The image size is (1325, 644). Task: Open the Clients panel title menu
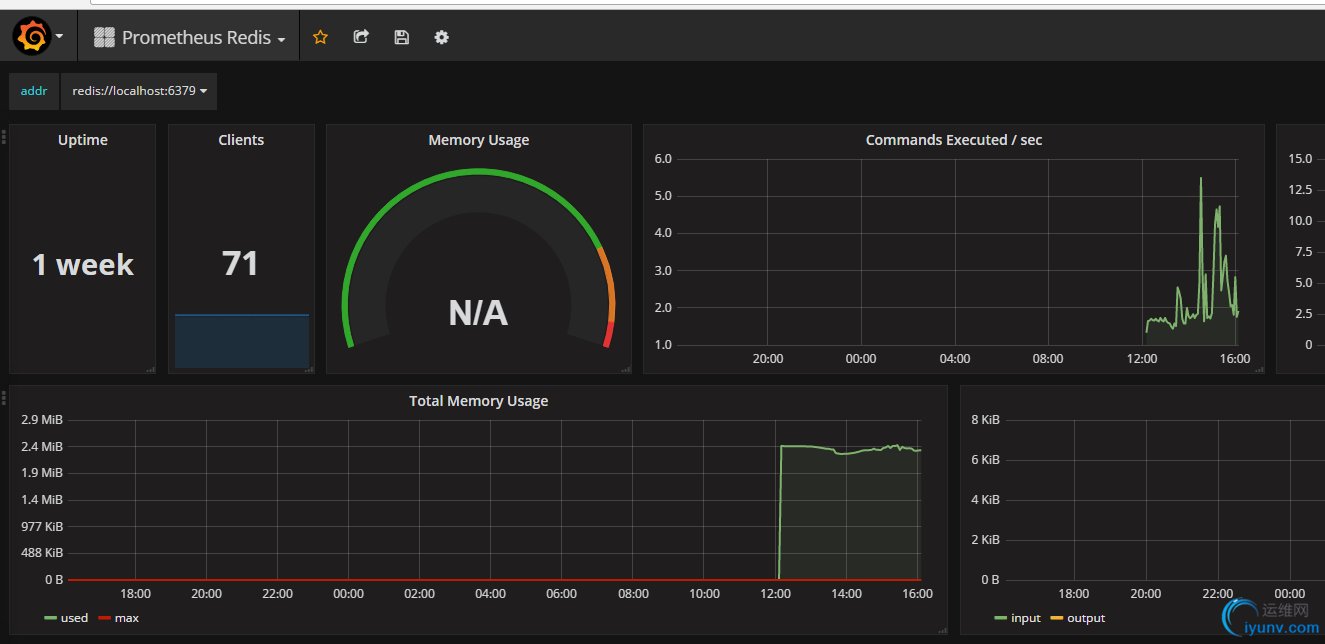coord(241,140)
